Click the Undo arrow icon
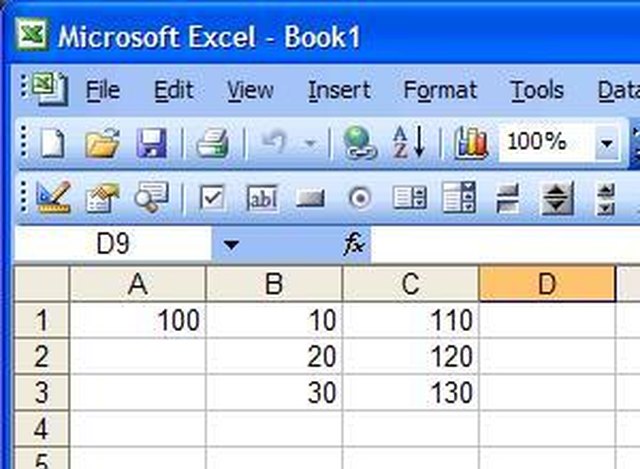The height and width of the screenshot is (469, 640). pyautogui.click(x=273, y=142)
